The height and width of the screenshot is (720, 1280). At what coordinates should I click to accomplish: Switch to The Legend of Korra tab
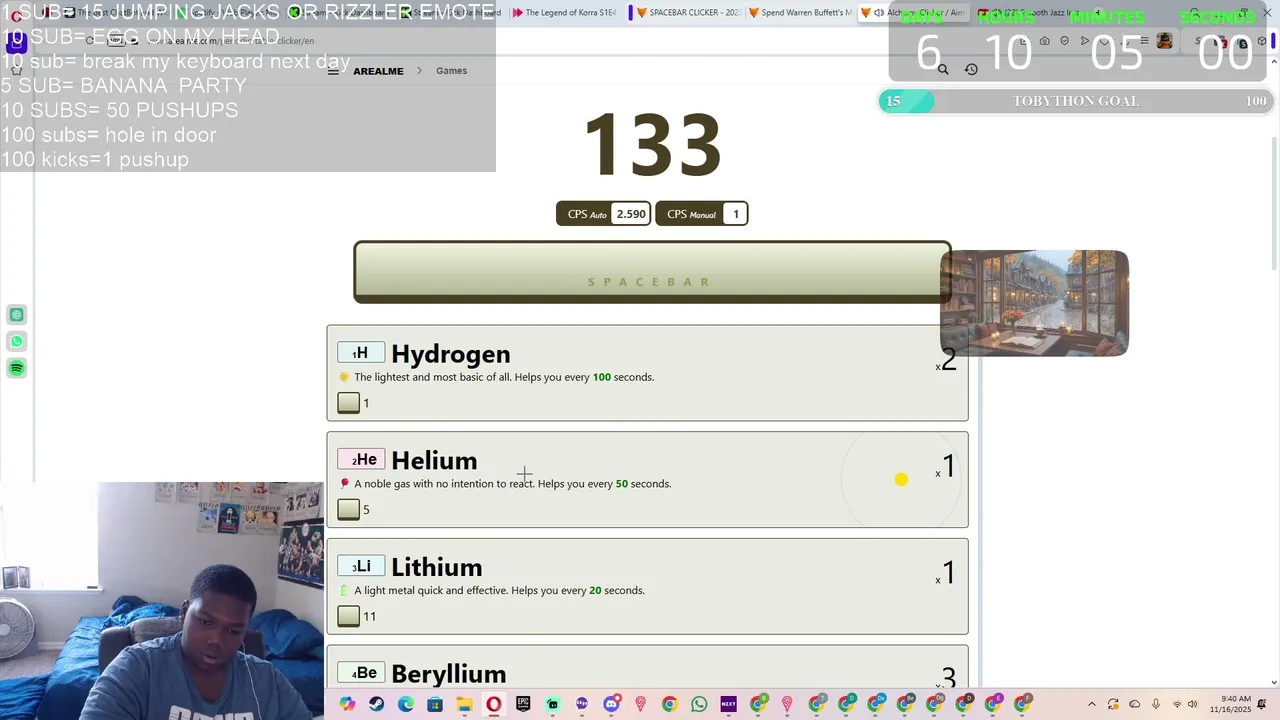click(x=564, y=13)
